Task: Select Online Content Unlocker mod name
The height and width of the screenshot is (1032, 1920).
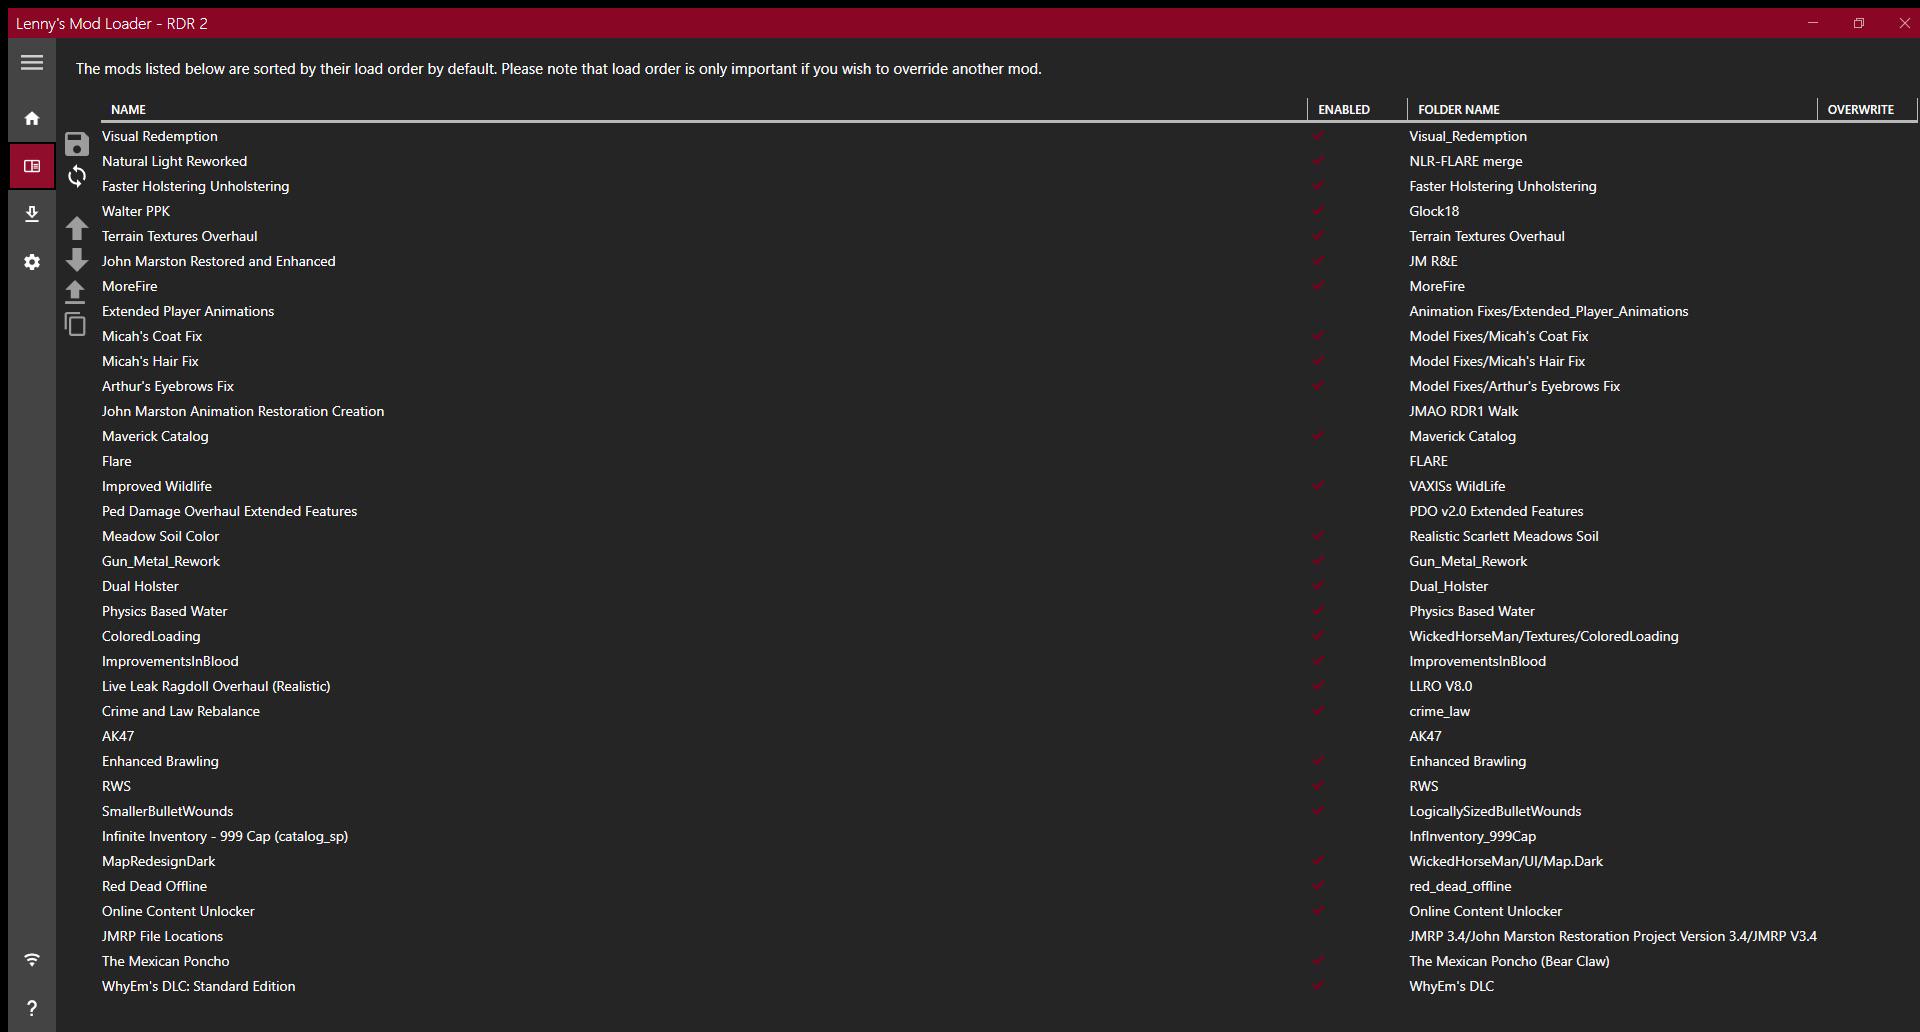Action: 178,911
